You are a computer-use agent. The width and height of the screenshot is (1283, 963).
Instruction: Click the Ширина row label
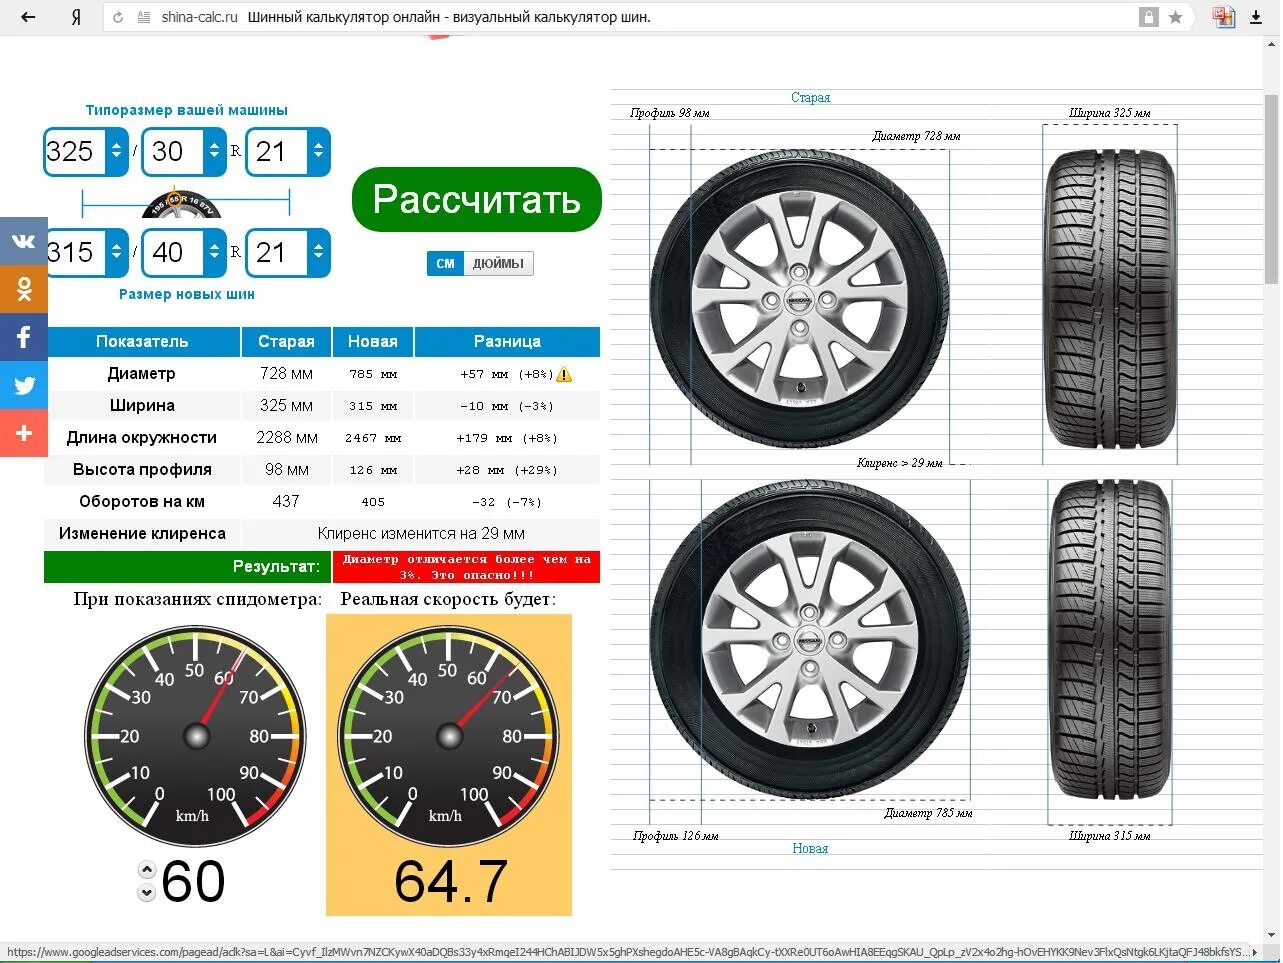coord(142,405)
